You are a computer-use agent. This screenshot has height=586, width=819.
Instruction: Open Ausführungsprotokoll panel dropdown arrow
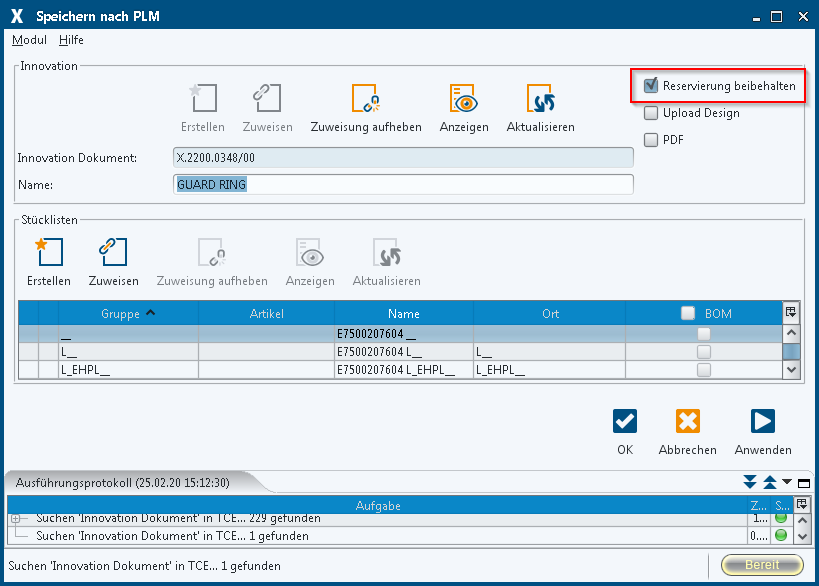[x=786, y=483]
